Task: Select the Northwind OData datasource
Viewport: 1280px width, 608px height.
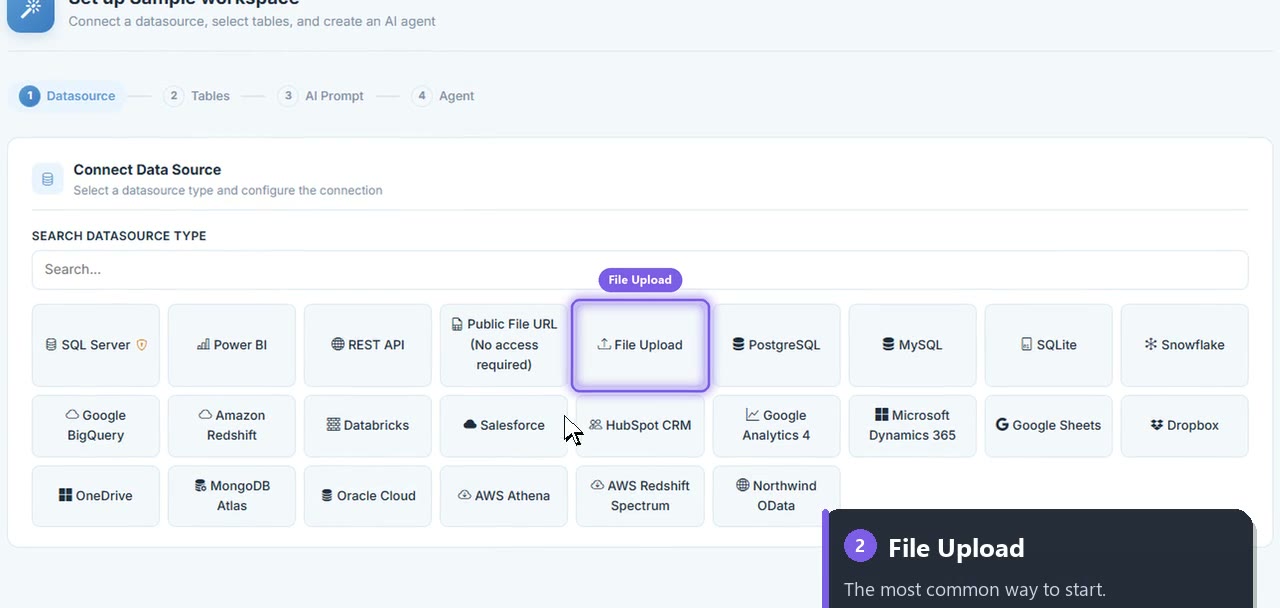Action: [x=776, y=495]
